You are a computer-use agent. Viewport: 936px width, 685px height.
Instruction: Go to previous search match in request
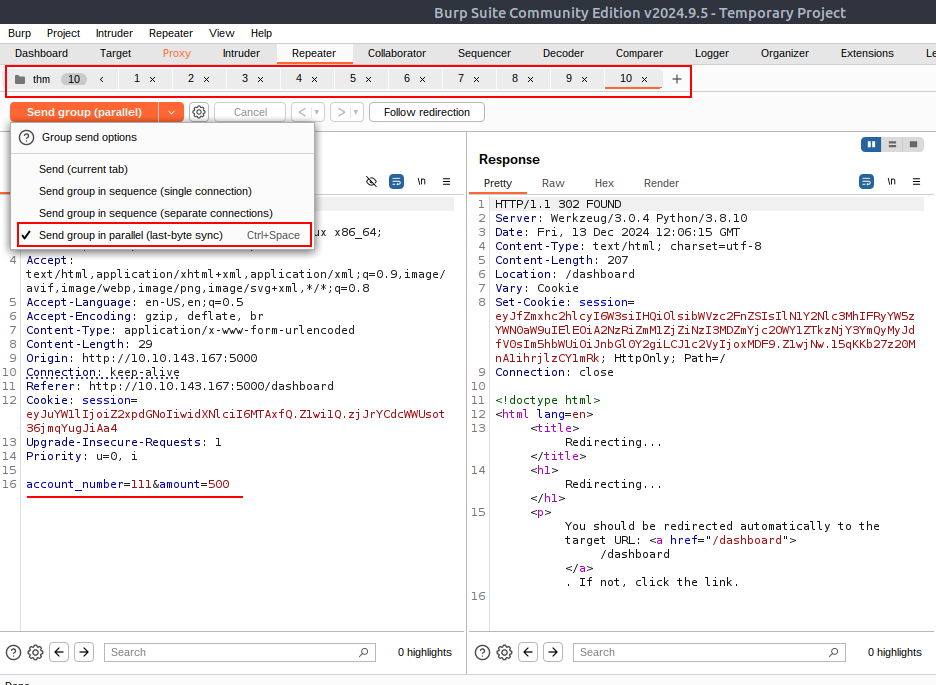coord(59,652)
